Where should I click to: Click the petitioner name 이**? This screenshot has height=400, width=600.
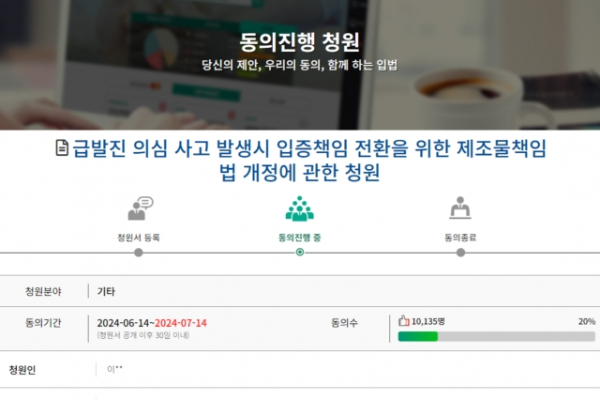pos(115,369)
